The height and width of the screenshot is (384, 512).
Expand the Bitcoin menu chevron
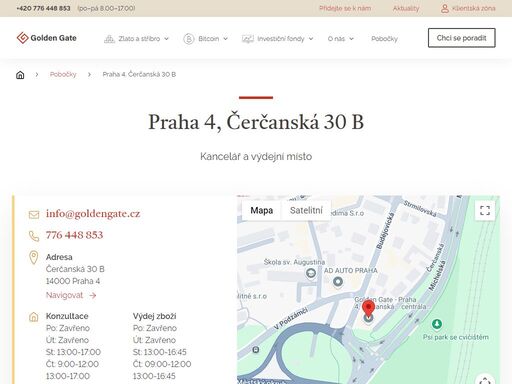point(226,39)
